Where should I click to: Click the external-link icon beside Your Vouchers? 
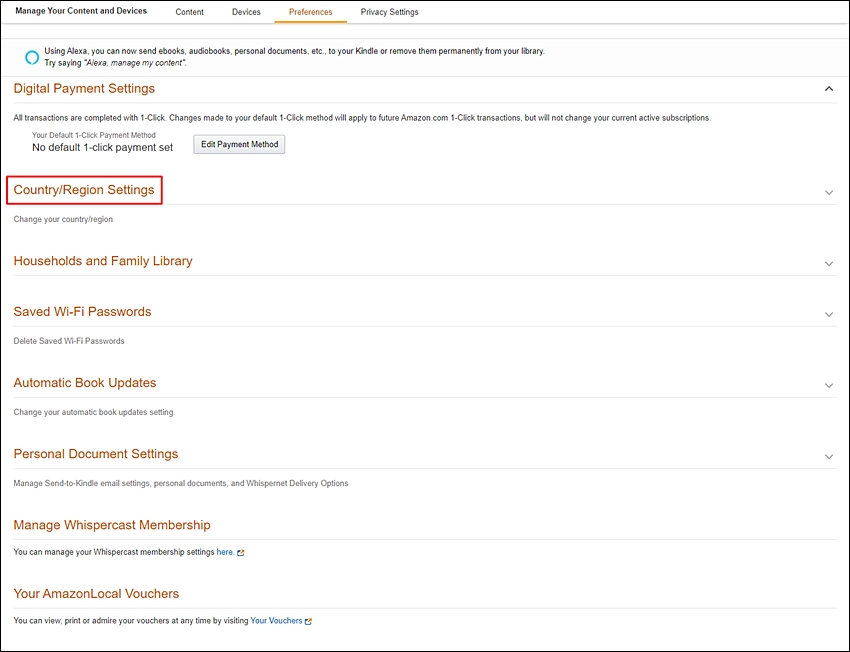pos(308,621)
